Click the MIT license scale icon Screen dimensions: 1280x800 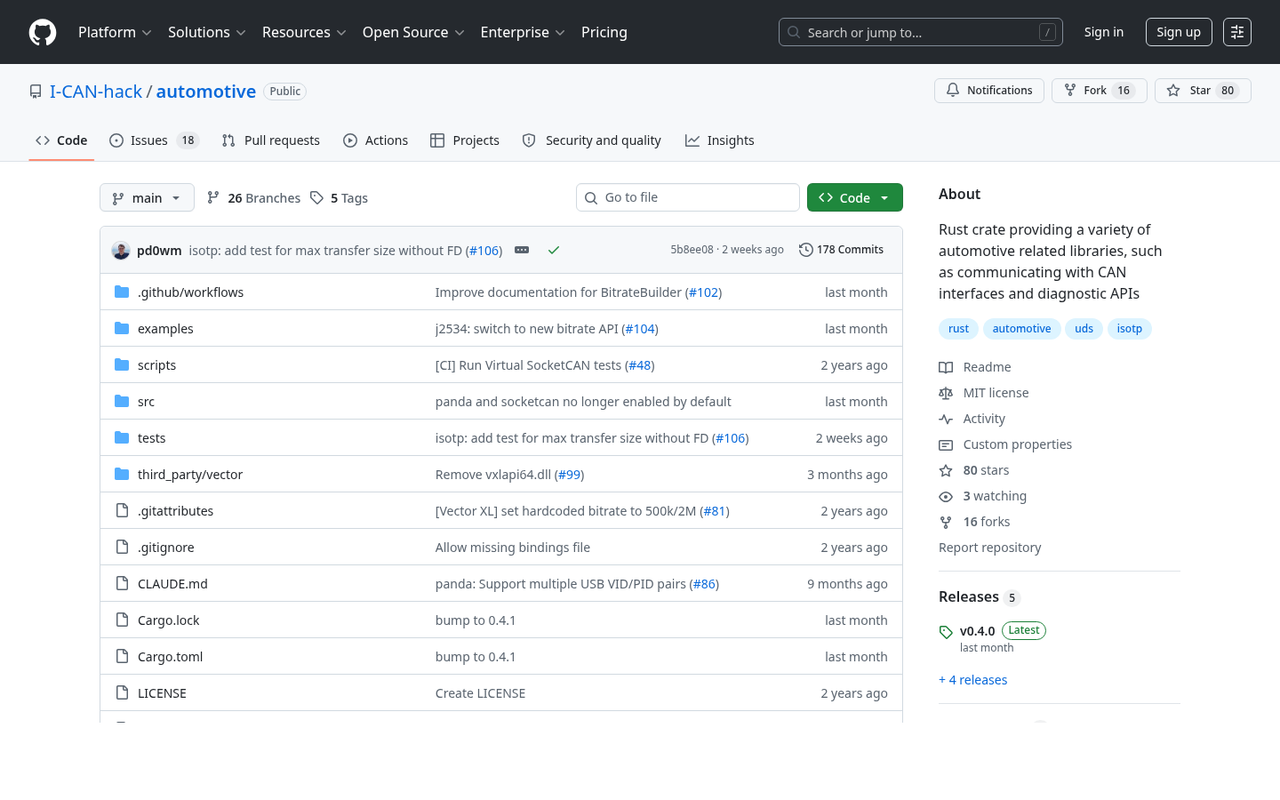(945, 392)
